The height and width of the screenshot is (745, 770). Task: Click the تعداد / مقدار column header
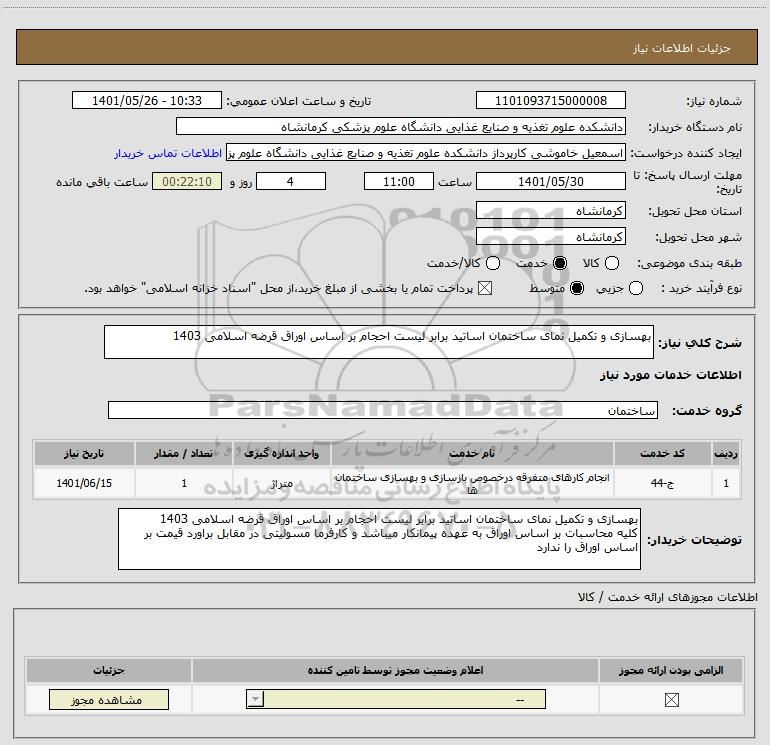(x=184, y=453)
